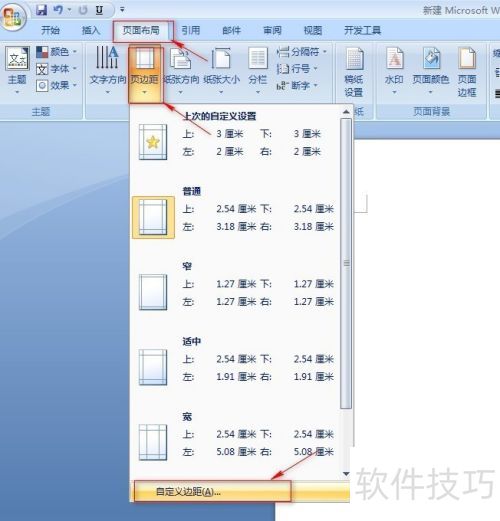Expand the 行号 line numbers dropdown

point(297,69)
